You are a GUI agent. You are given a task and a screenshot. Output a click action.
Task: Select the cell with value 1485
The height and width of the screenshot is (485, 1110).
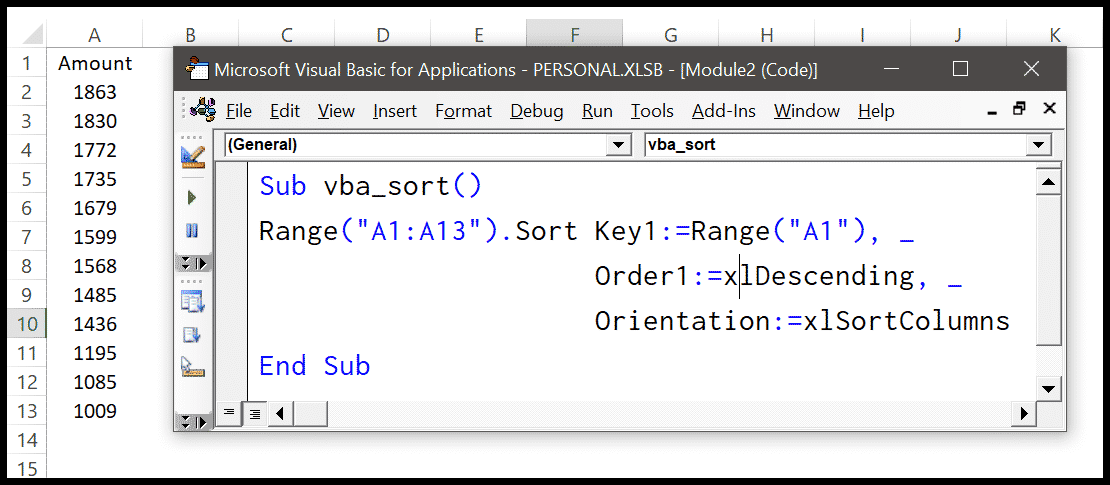pyautogui.click(x=95, y=295)
